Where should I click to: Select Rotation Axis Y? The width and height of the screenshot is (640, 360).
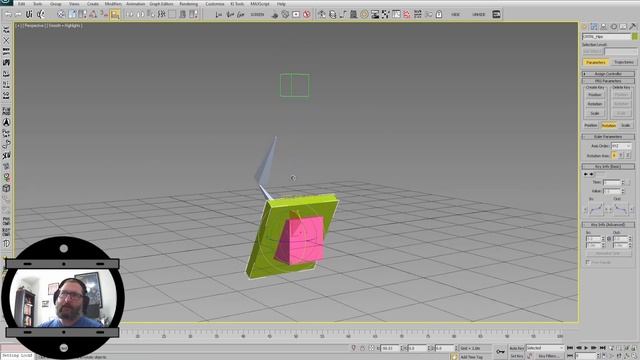[x=621, y=156]
